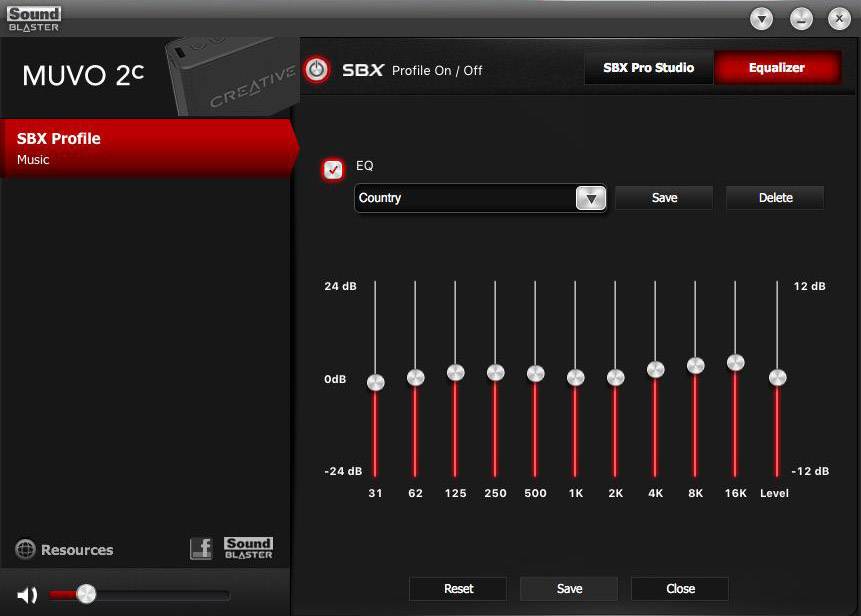This screenshot has height=616, width=861.
Task: Click the Sound Blaster badge near Resources
Action: 249,547
